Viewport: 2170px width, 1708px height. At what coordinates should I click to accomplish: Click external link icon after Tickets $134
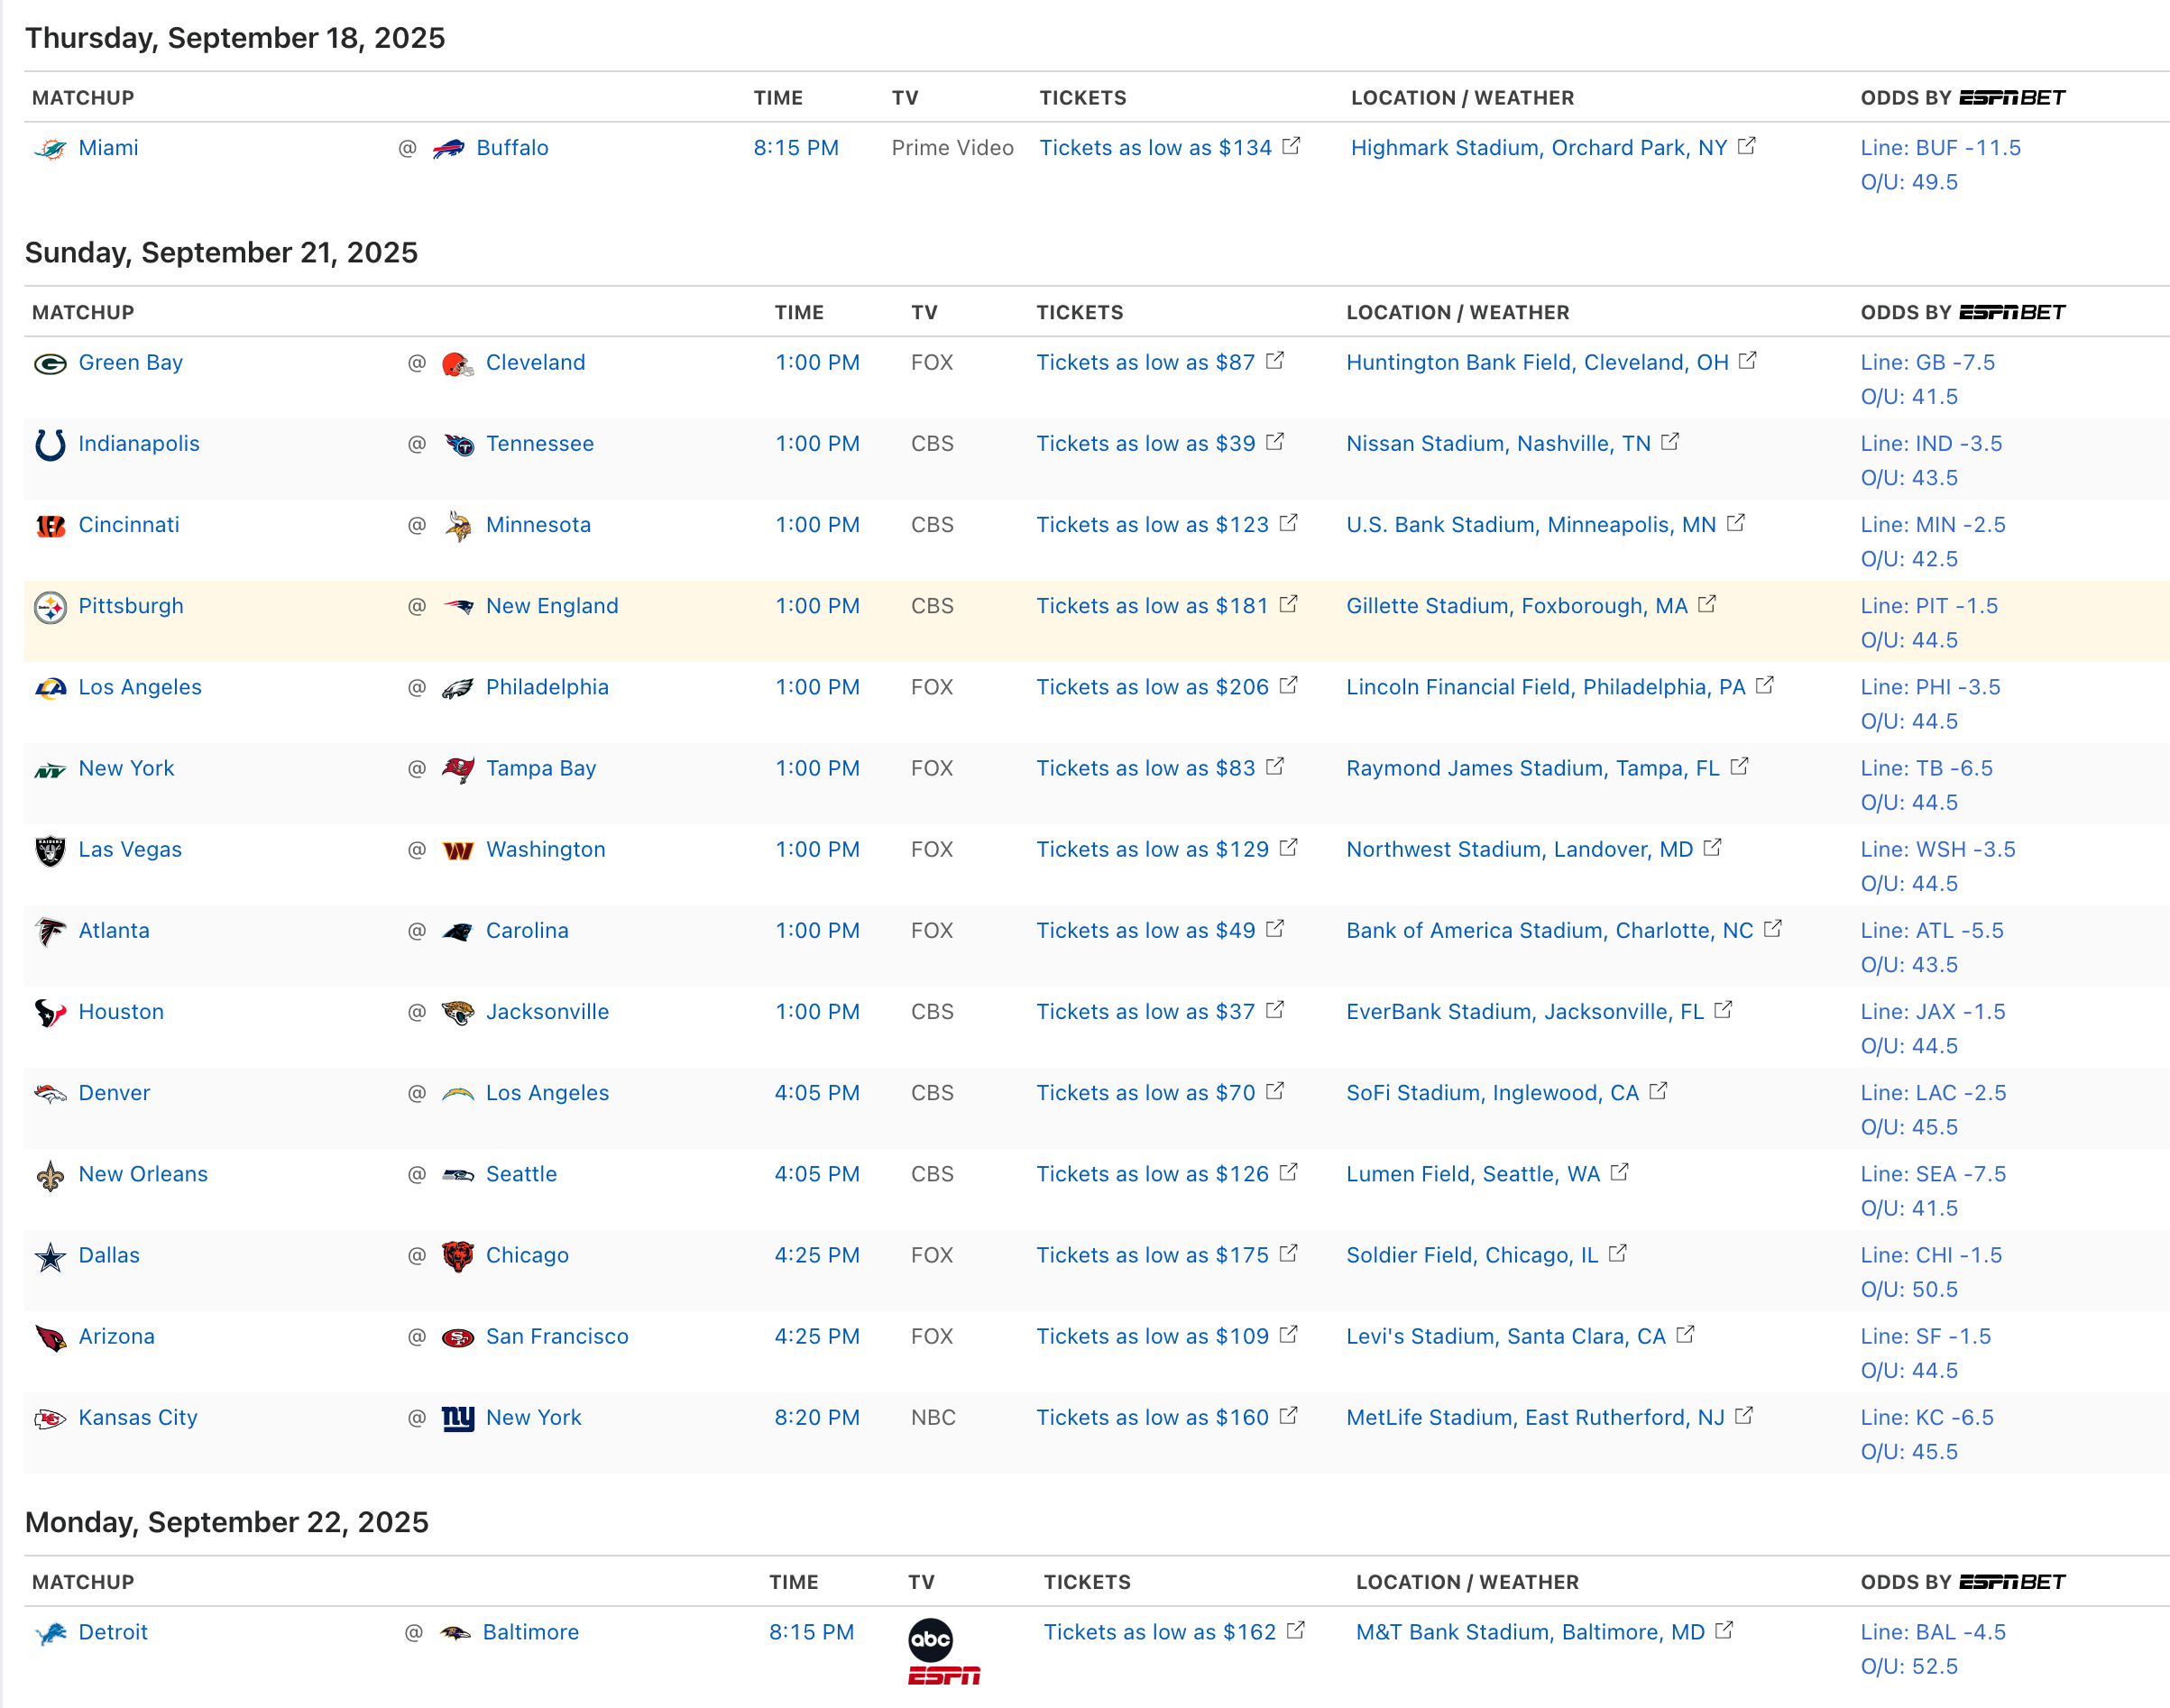[1291, 146]
